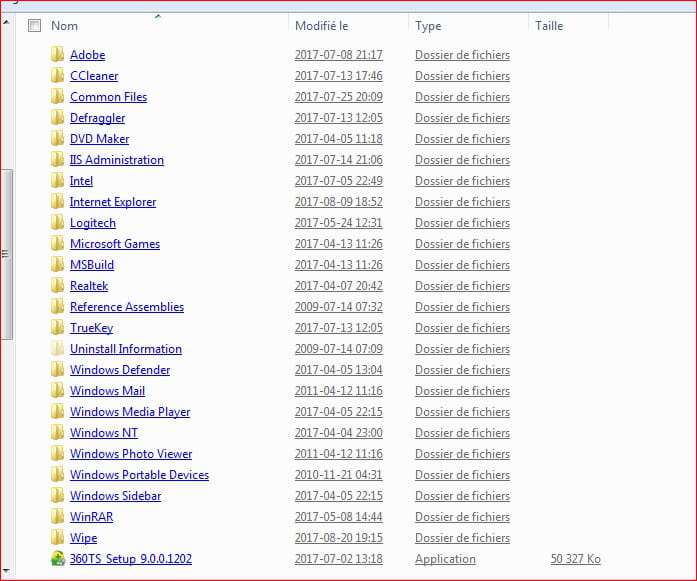The image size is (697, 581).
Task: Select the IIS Administration name
Action: [x=117, y=160]
